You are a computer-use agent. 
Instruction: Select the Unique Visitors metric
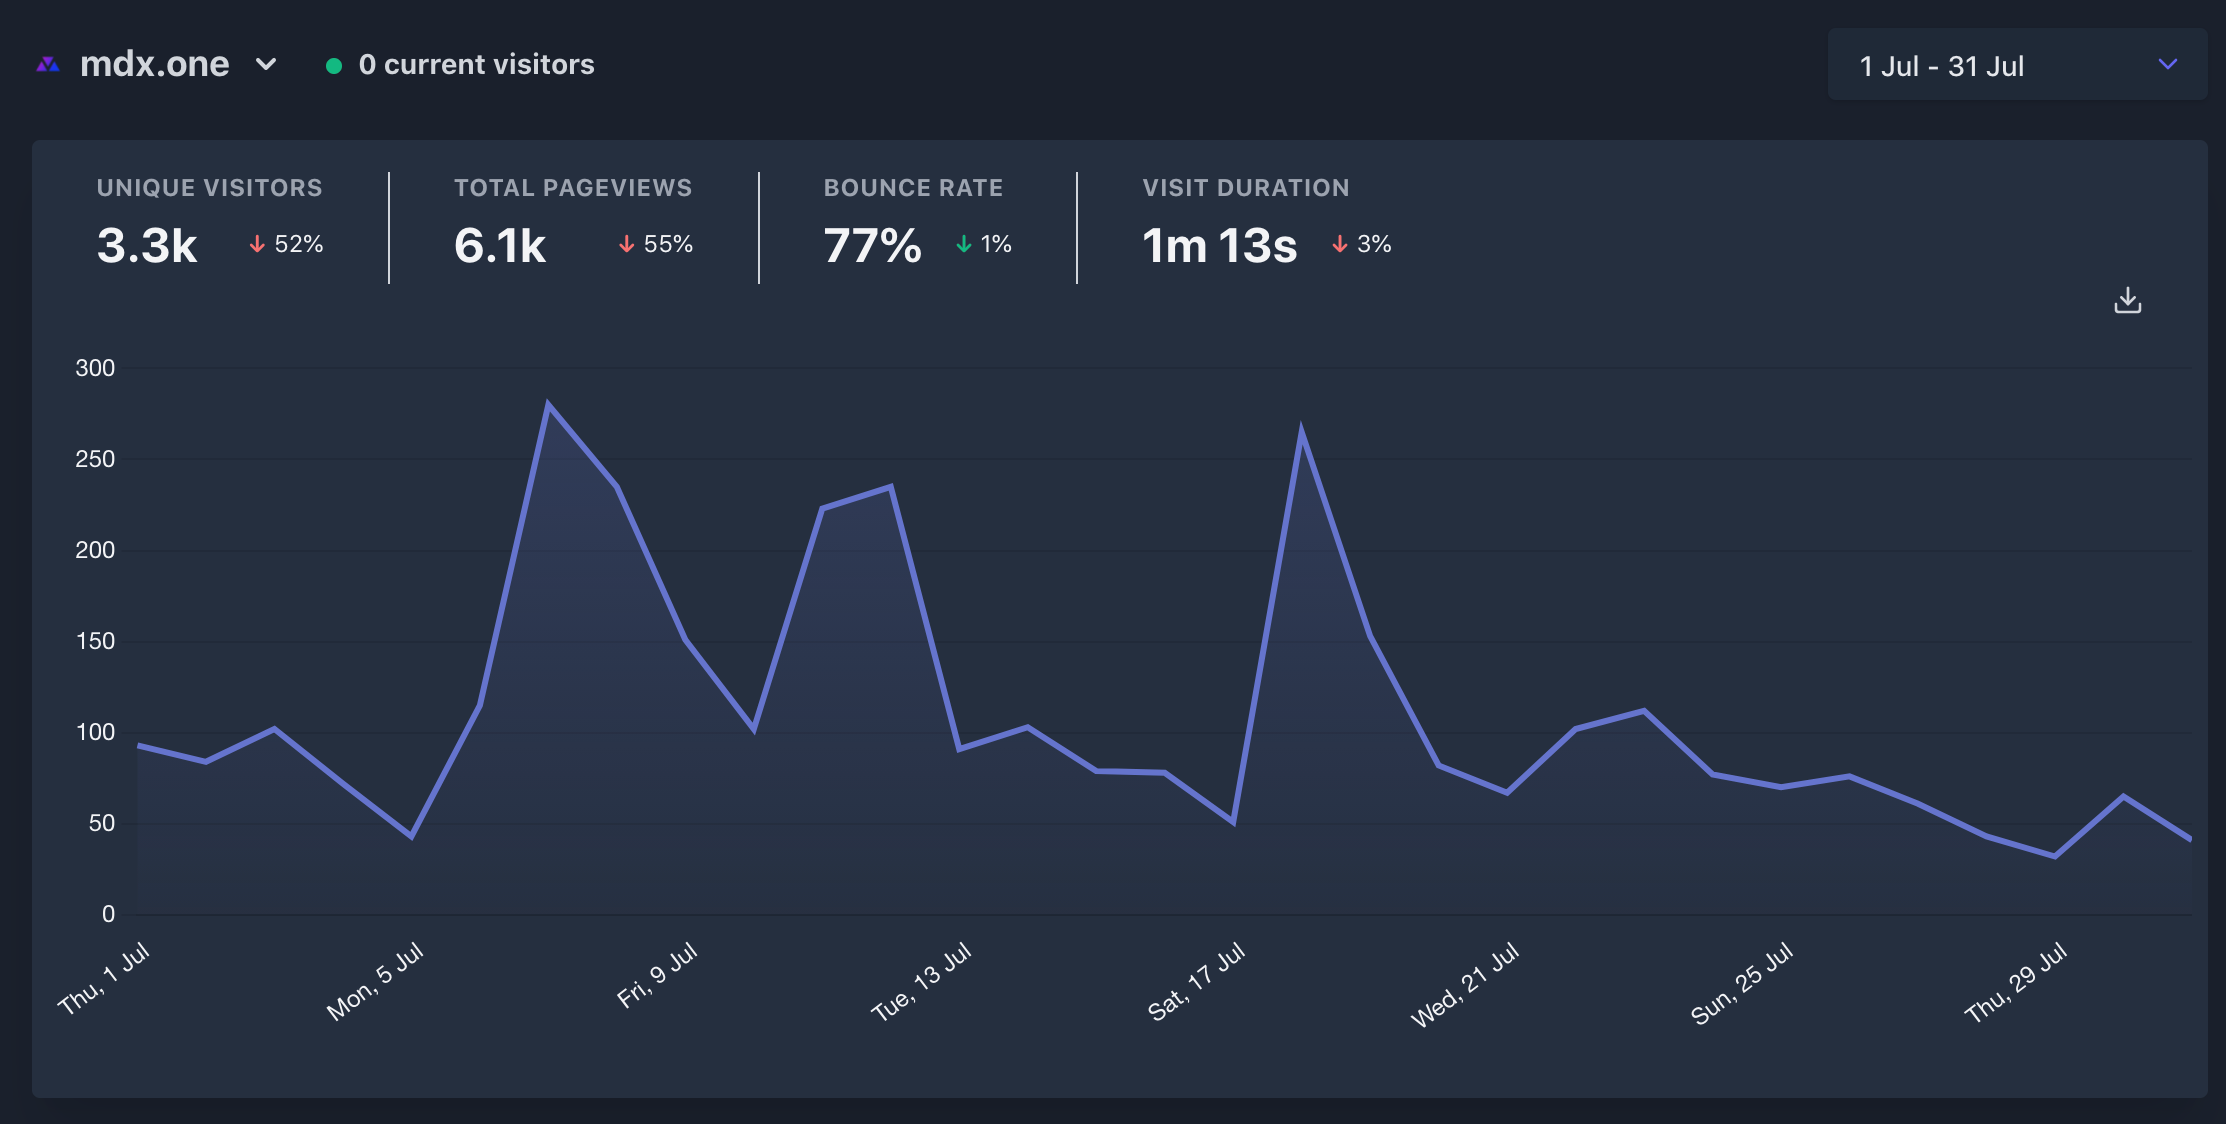(210, 188)
